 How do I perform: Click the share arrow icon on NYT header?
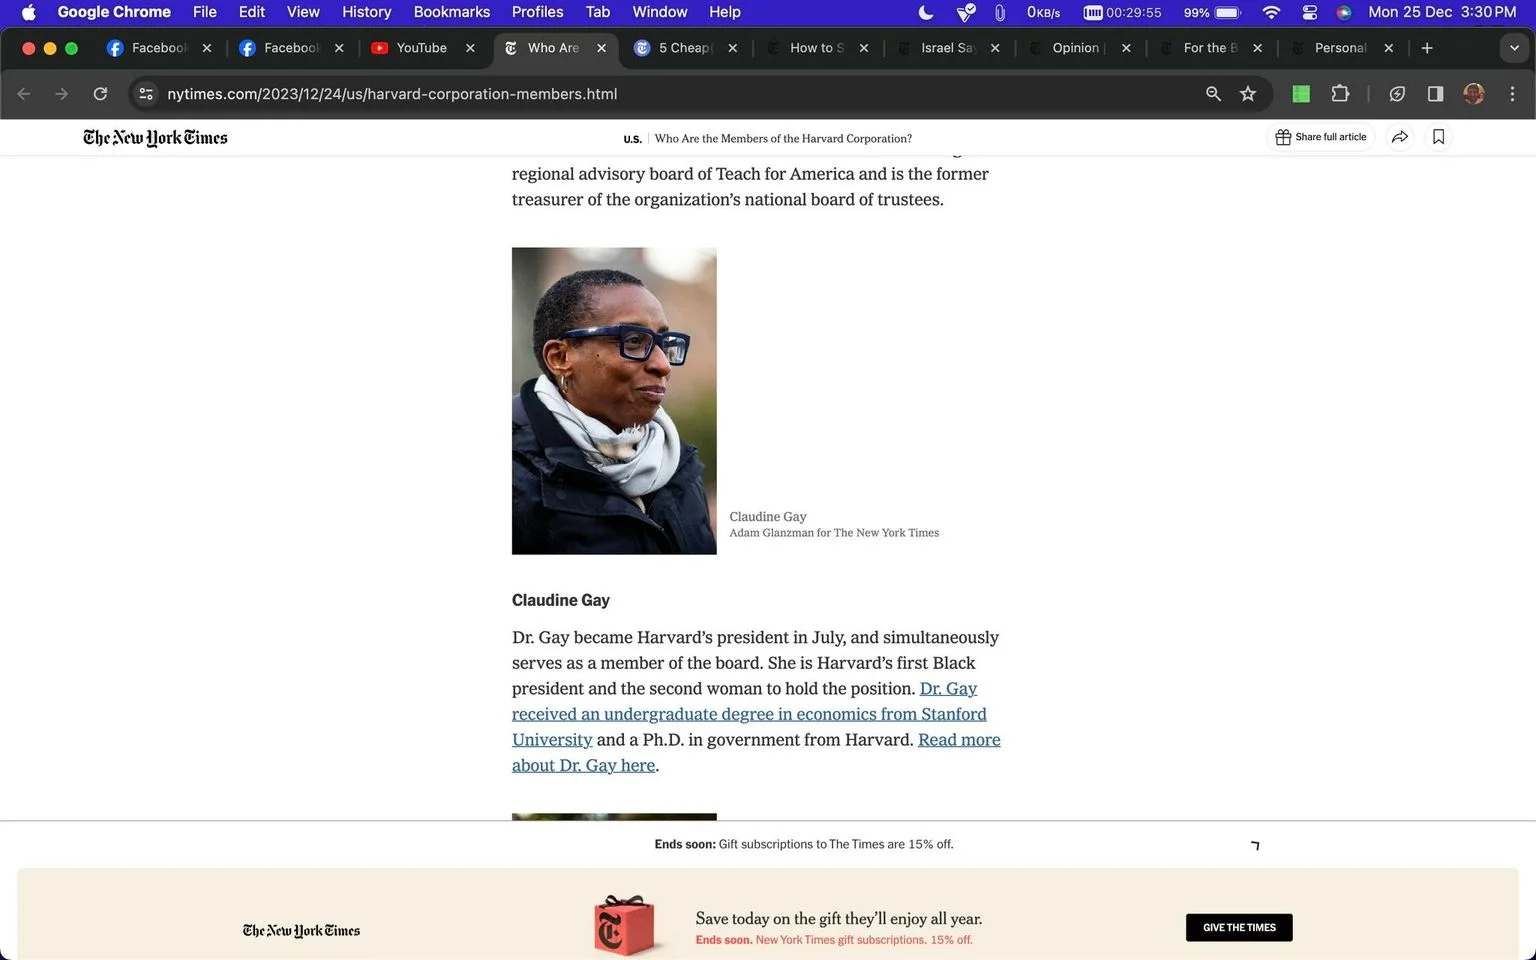1400,137
